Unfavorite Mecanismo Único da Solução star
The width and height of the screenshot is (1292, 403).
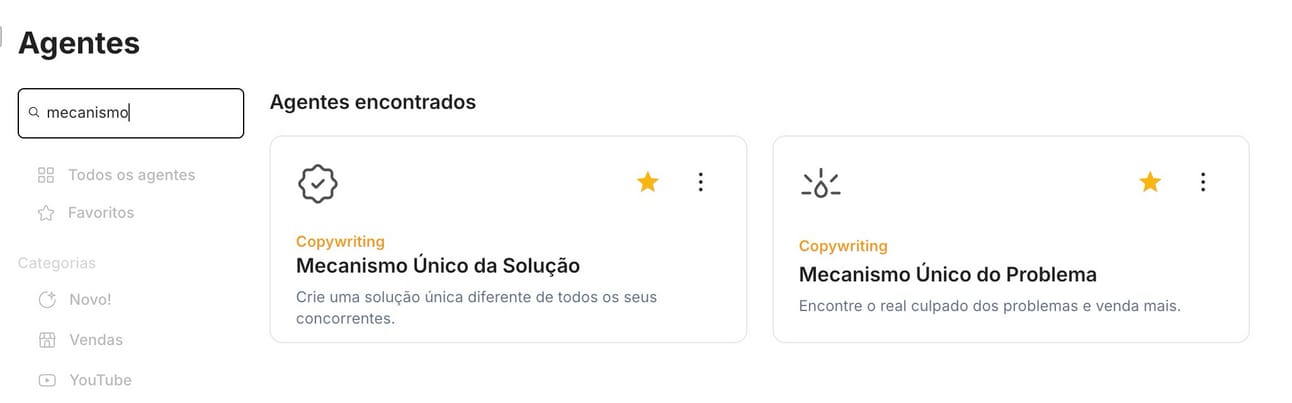(x=648, y=181)
